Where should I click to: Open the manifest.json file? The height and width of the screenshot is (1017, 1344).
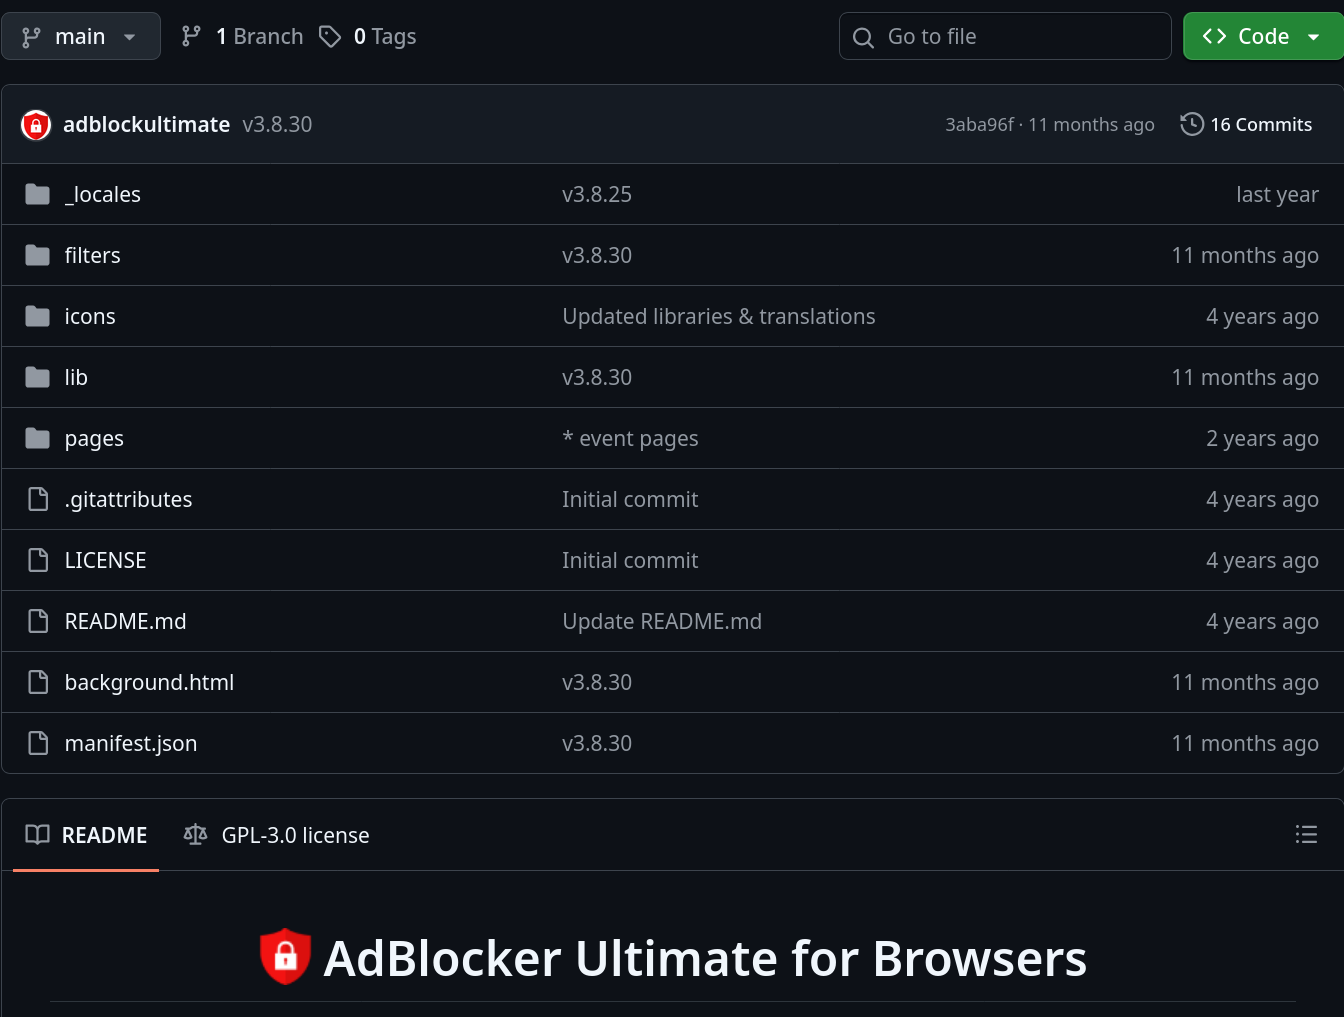131,744
